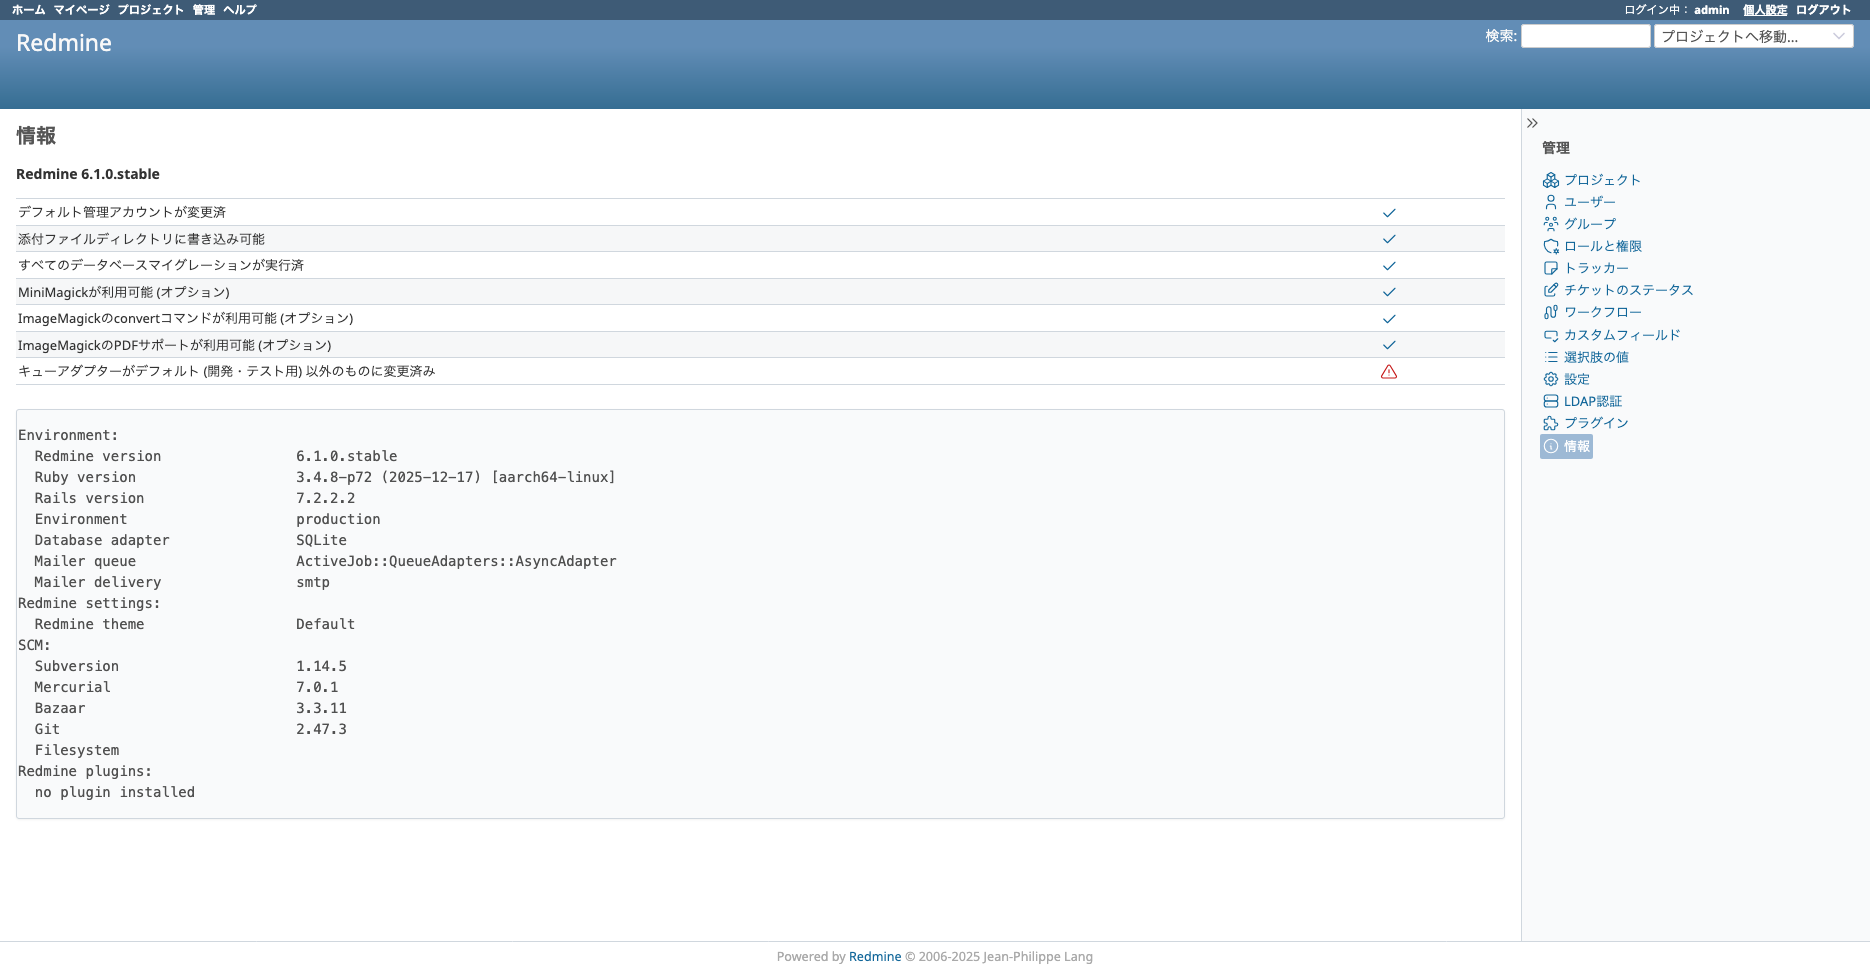Click the edit icon beside チケットのステータス
The width and height of the screenshot is (1870, 970).
1551,290
